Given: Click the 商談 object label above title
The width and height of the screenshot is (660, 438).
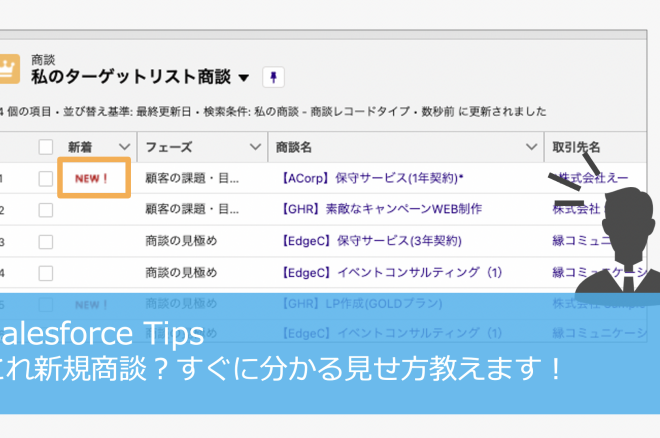Looking at the screenshot, I should pyautogui.click(x=43, y=60).
